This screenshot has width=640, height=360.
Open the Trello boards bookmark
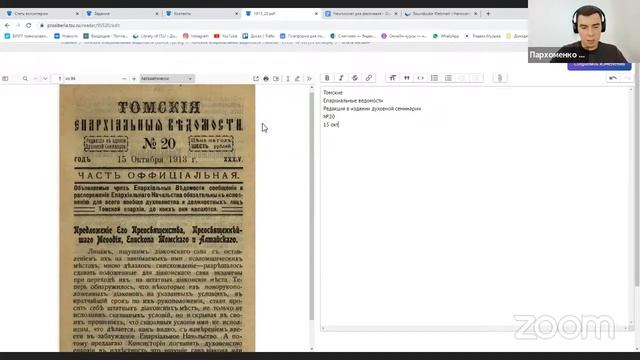click(x=259, y=36)
